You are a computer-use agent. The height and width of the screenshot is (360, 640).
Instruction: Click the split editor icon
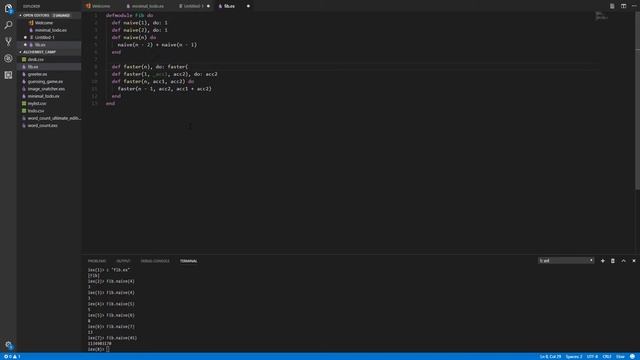click(x=623, y=6)
